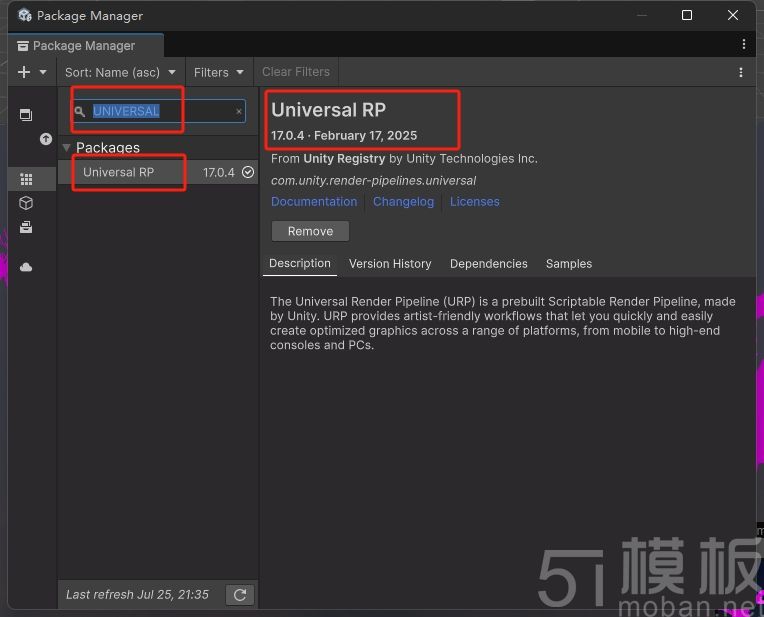Clear the search field with the x

pyautogui.click(x=239, y=111)
